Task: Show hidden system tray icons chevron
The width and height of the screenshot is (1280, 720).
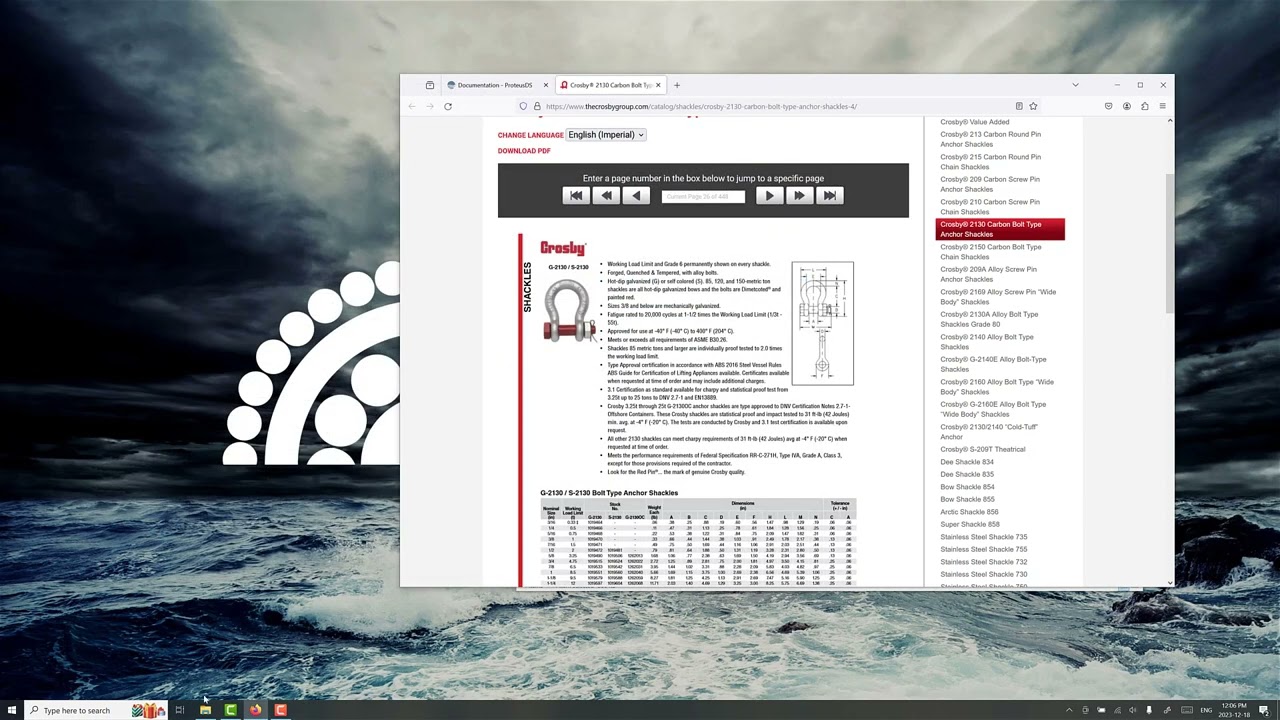Action: (1069, 710)
